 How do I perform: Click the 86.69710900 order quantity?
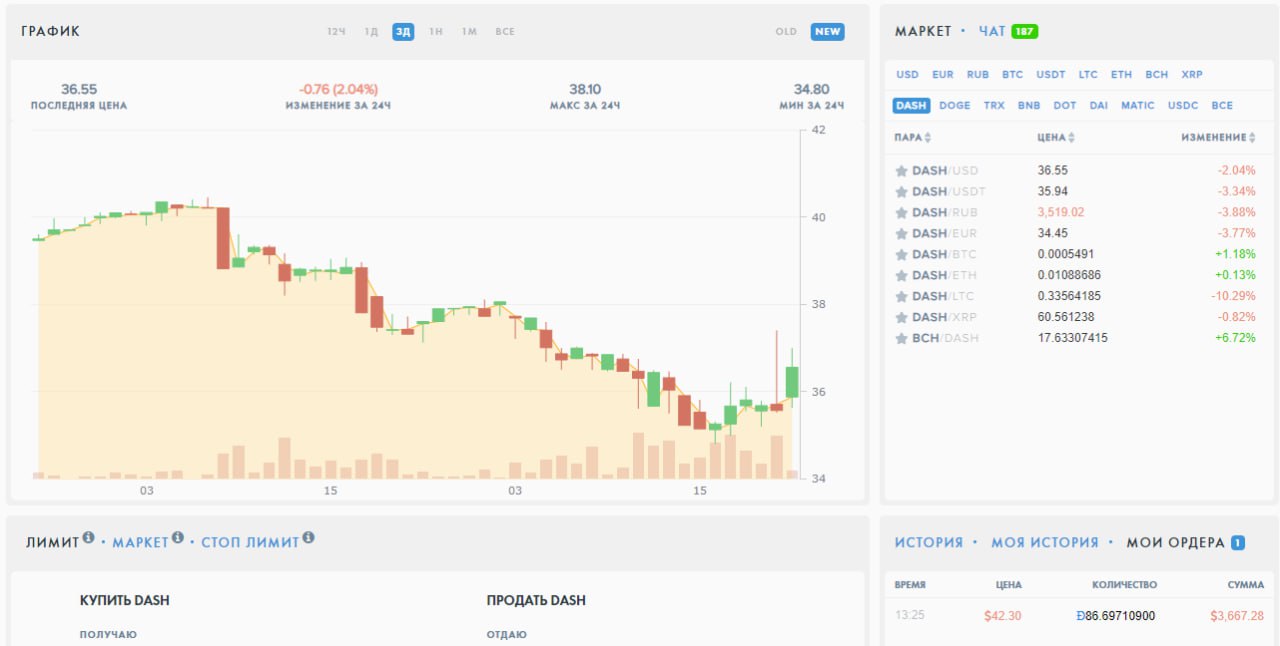[1115, 616]
